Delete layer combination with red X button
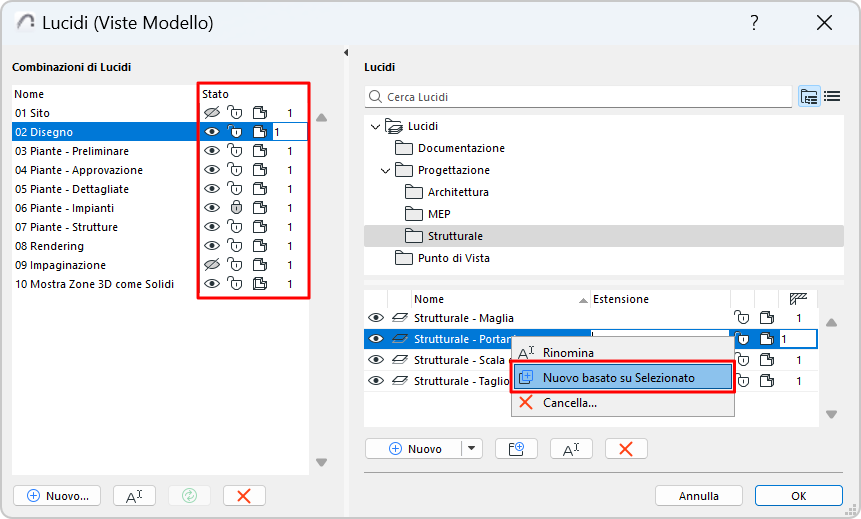Screen dimensions: 861x519 click(244, 495)
